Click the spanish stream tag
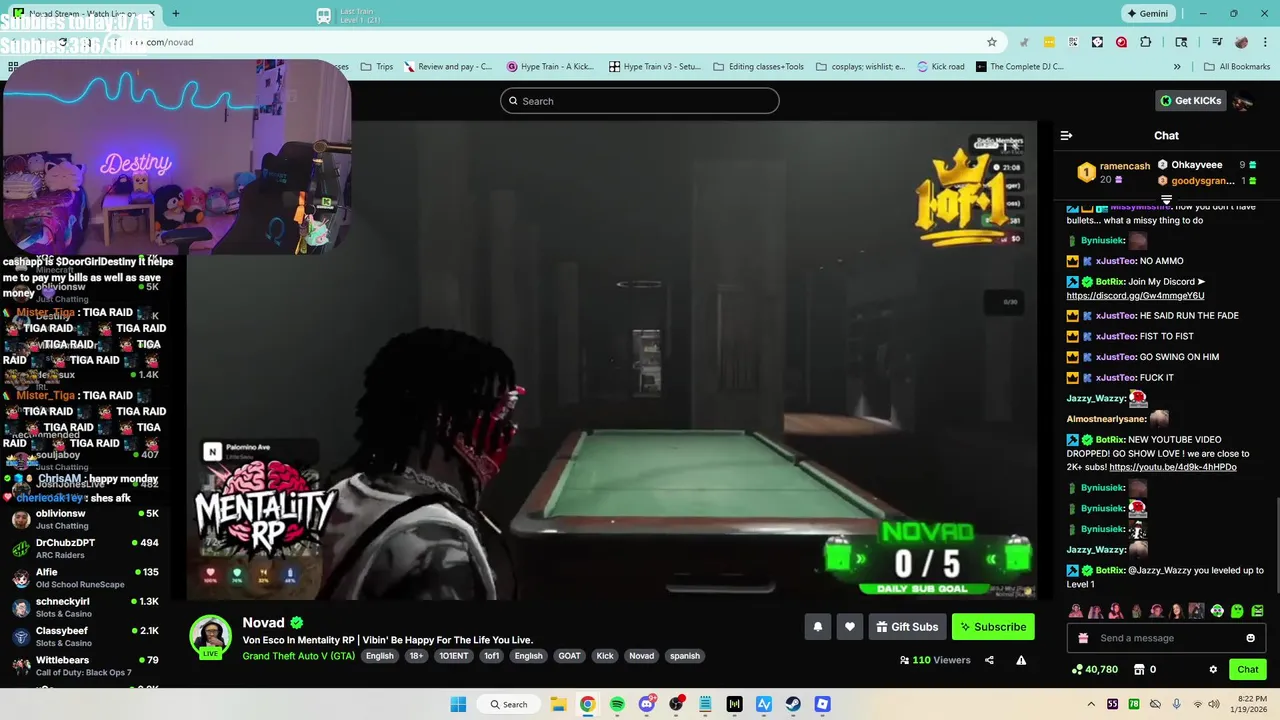 (685, 656)
